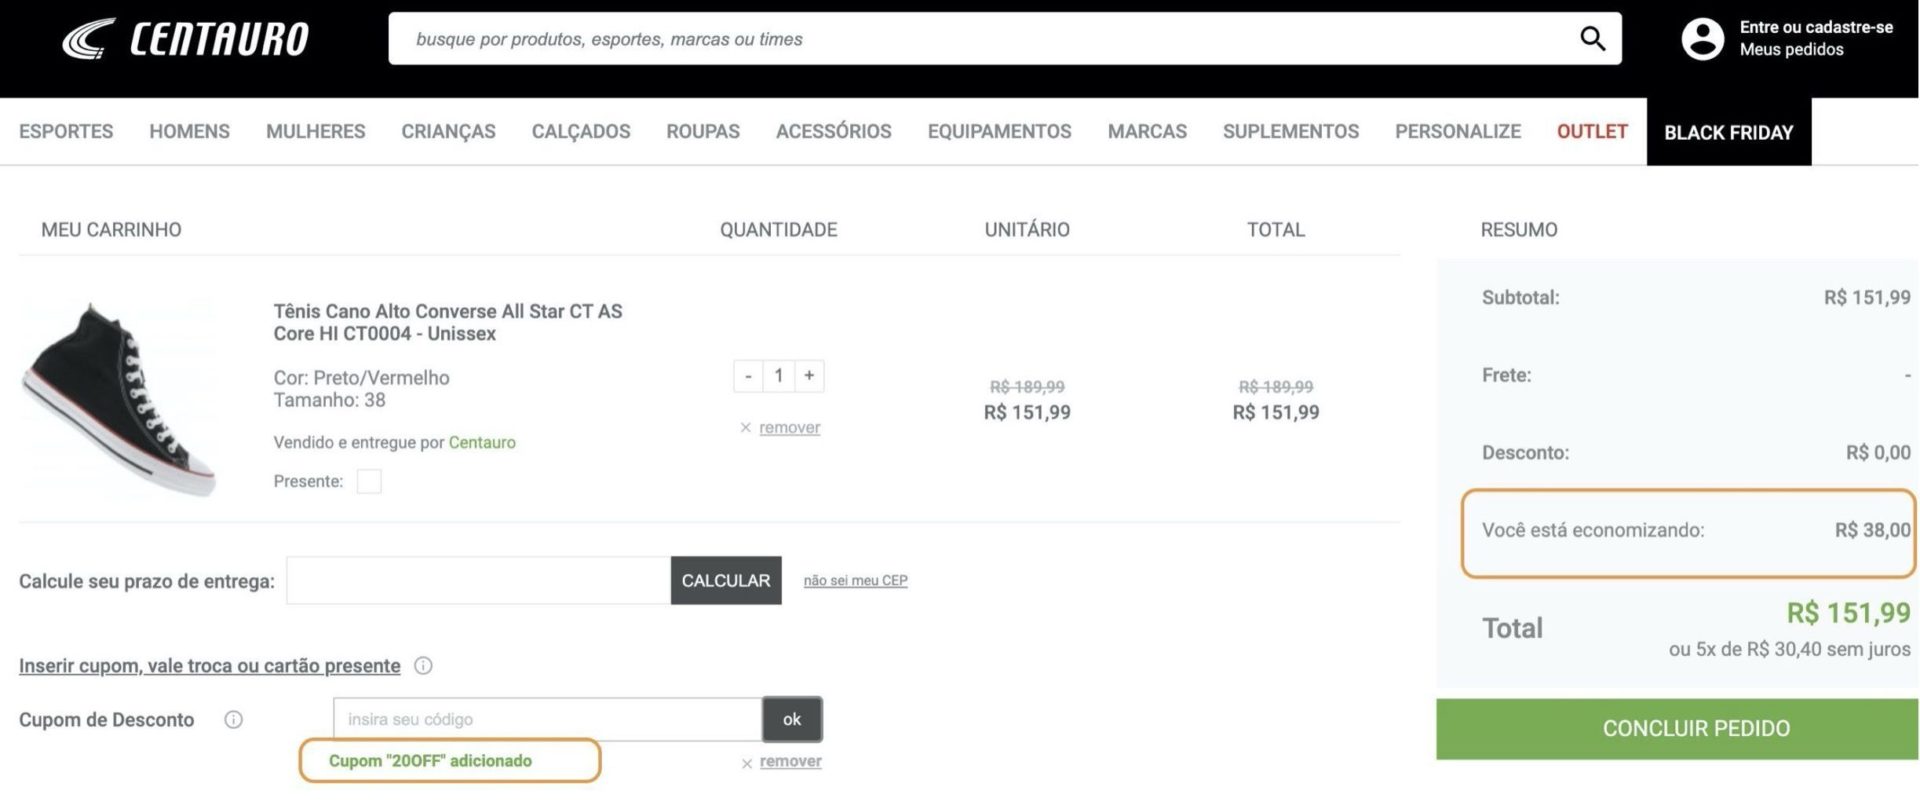This screenshot has height=809, width=1920.
Task: Click the 'Cupom "20OFF" adicionado' message
Action: (431, 761)
